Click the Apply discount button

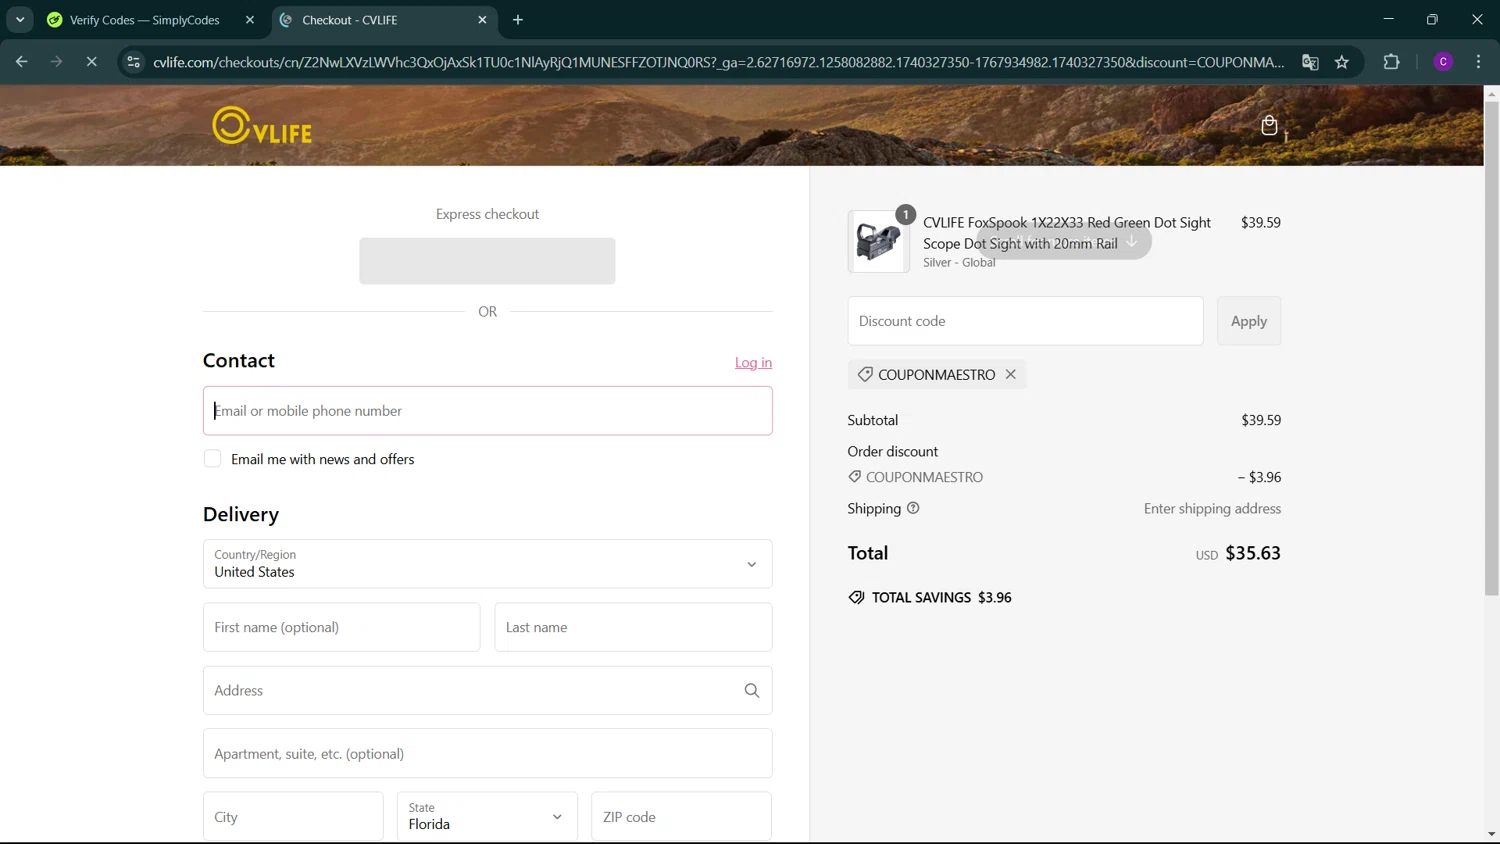point(1248,321)
